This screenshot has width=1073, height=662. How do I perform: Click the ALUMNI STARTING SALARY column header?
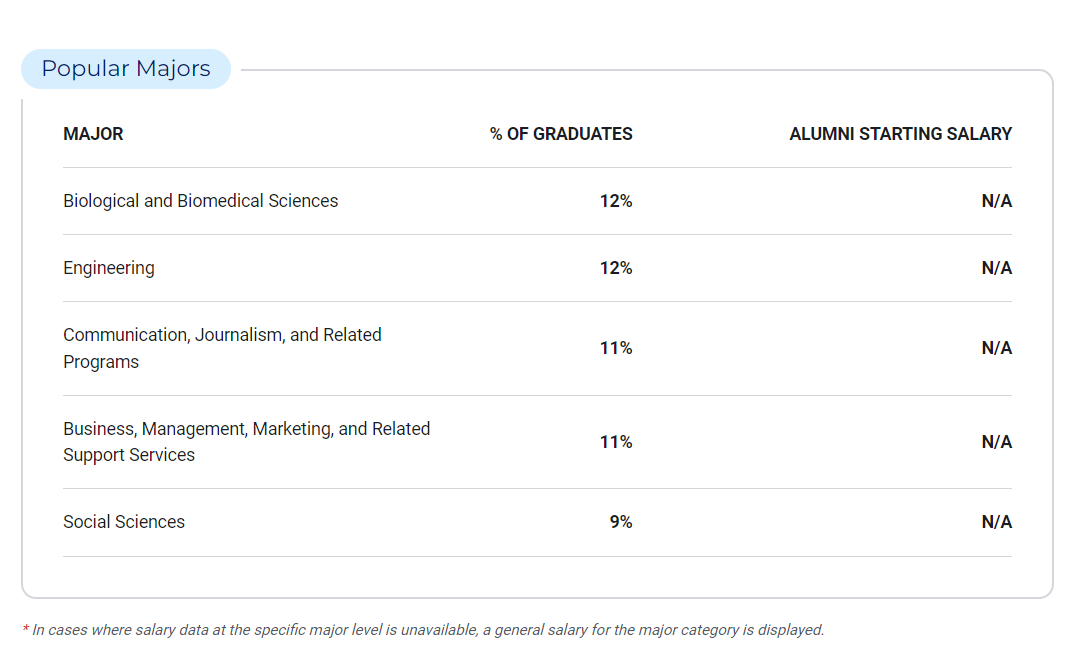click(x=900, y=134)
